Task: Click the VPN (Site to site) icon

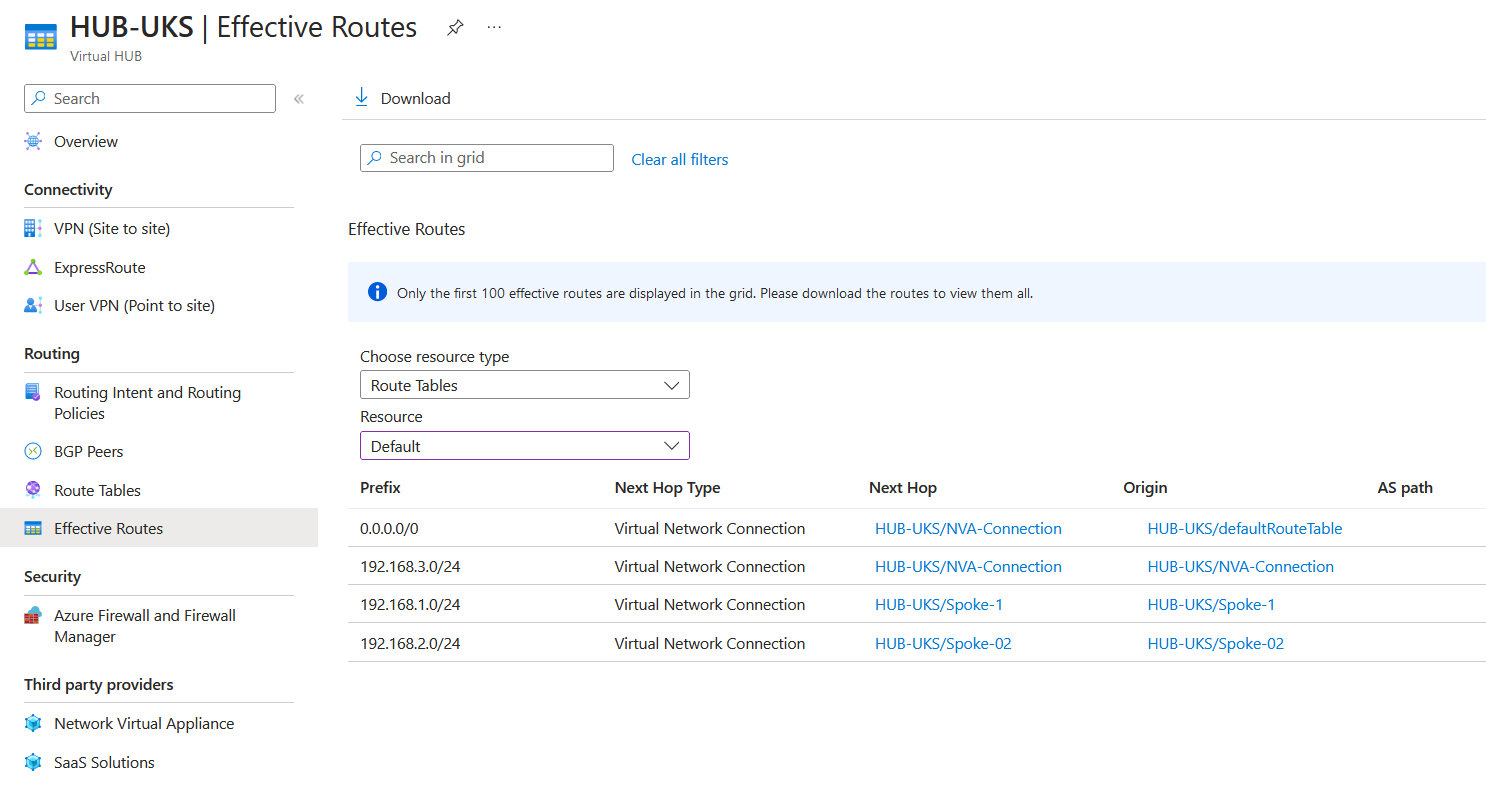Action: point(33,229)
